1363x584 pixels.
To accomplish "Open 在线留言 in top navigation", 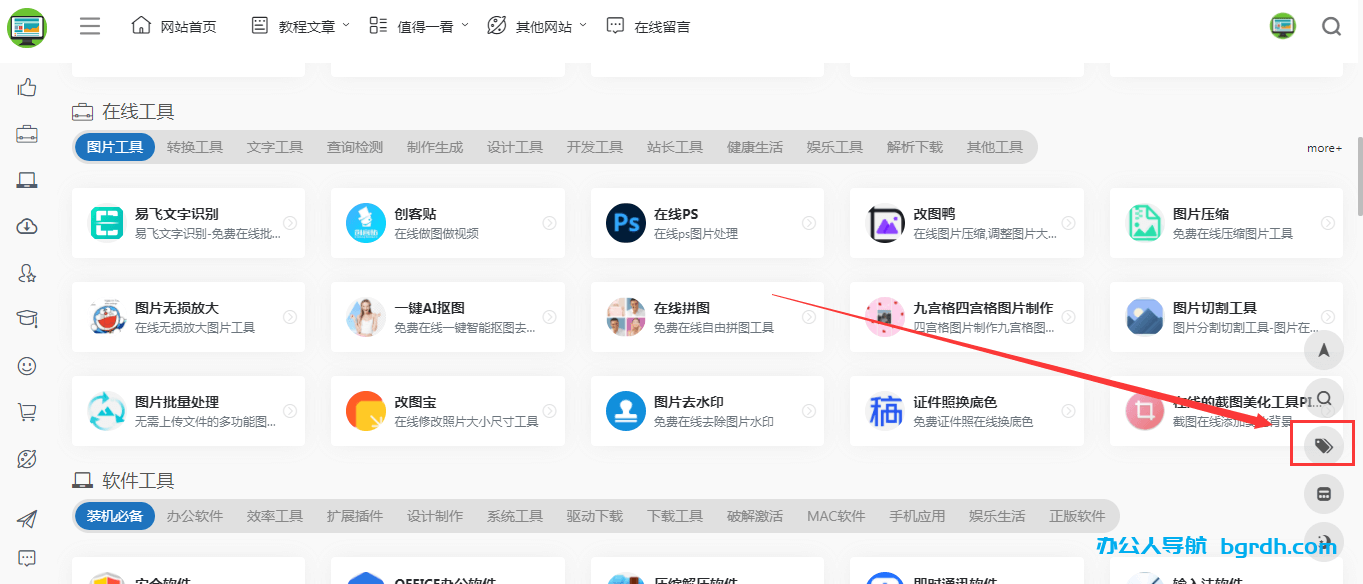I will pos(648,27).
